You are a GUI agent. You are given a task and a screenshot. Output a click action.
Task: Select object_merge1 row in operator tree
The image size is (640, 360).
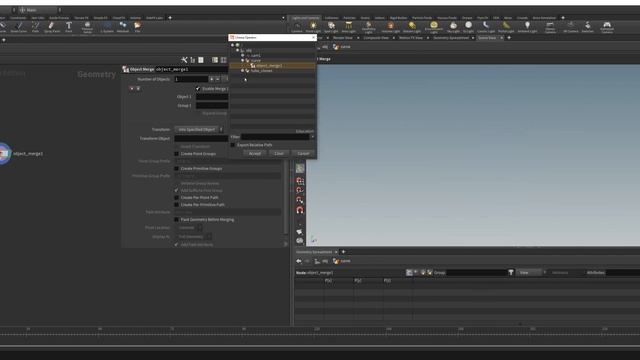click(272, 65)
